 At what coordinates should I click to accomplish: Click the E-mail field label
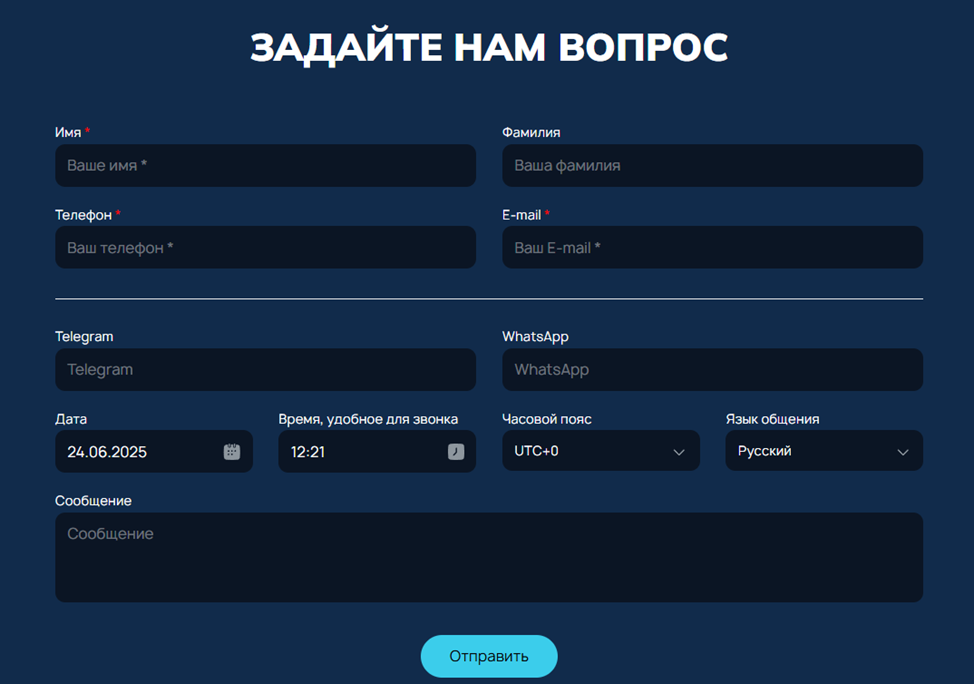(x=522, y=214)
